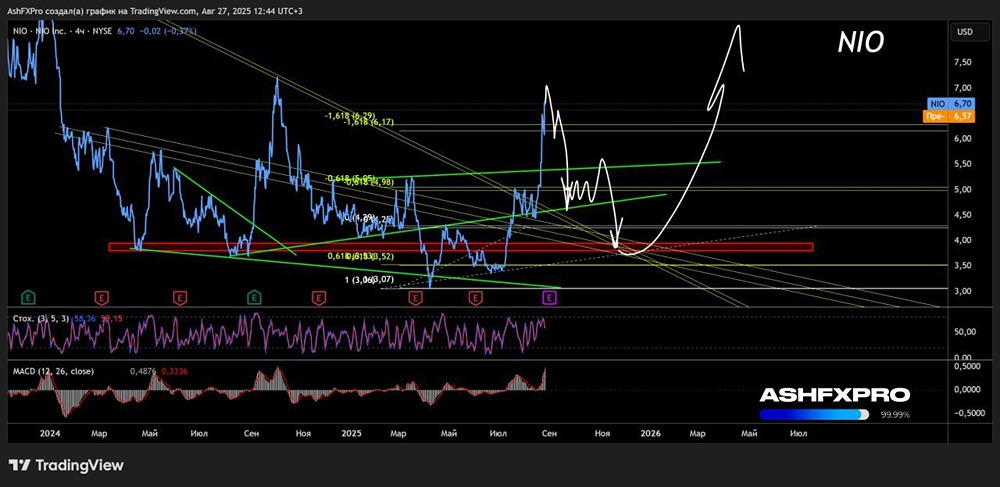Click the 7,00 price axis label
Viewport: 1000px width, 487px height.
[x=964, y=88]
